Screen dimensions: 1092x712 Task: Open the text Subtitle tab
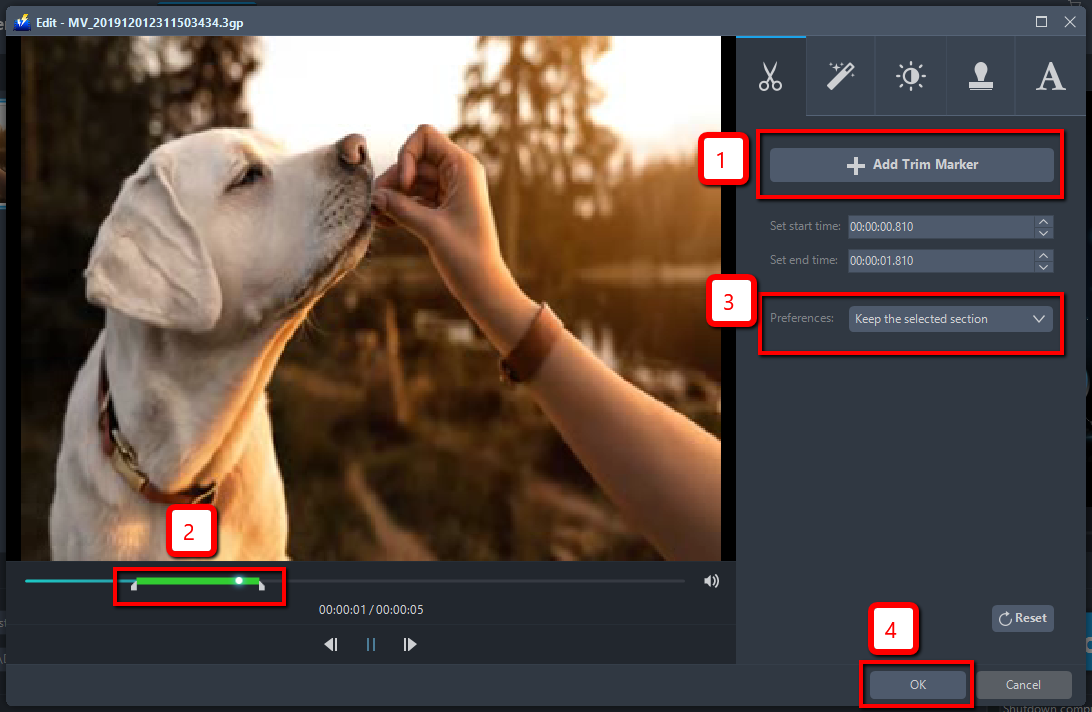coord(1050,77)
